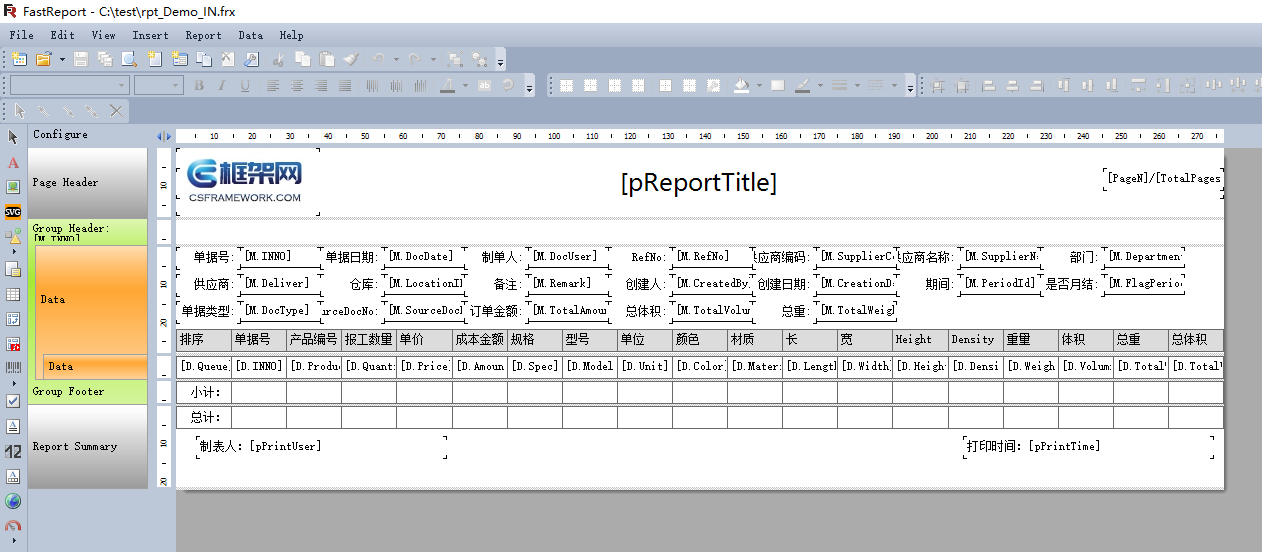Viewport: 1262px width, 552px height.
Task: Click the Cut scissors icon
Action: click(278, 59)
